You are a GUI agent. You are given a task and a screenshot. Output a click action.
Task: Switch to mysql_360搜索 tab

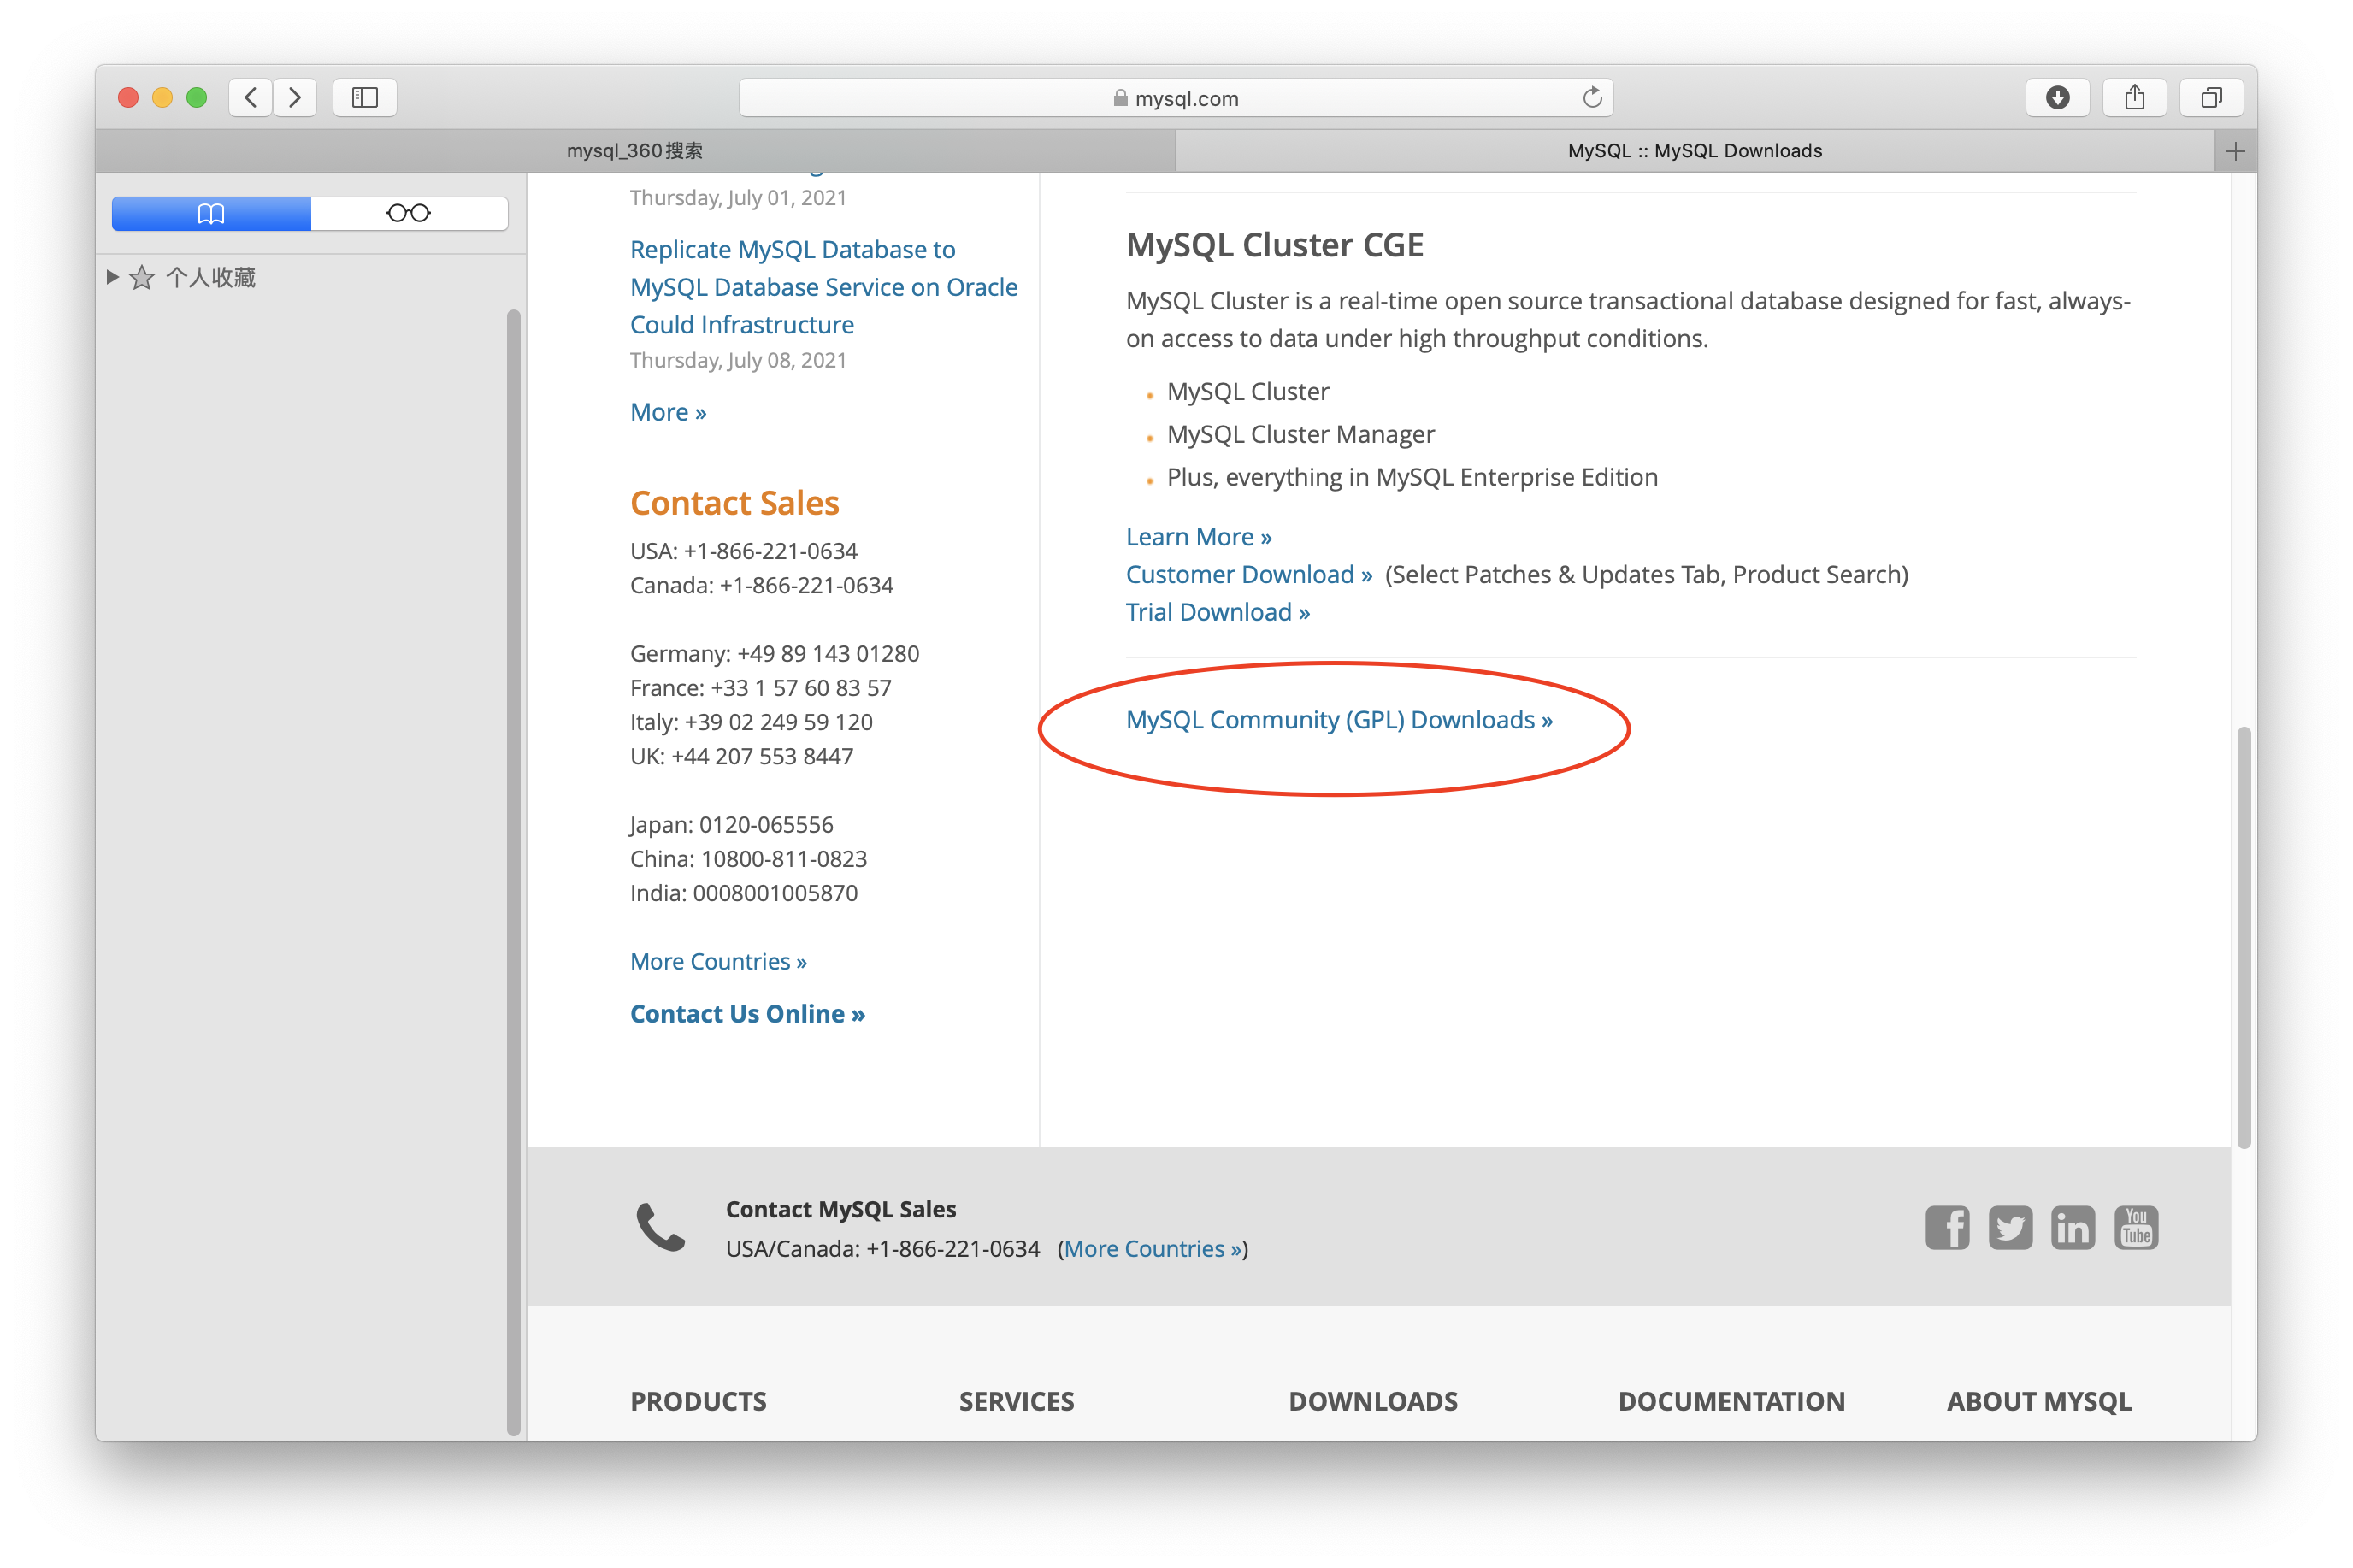click(635, 151)
